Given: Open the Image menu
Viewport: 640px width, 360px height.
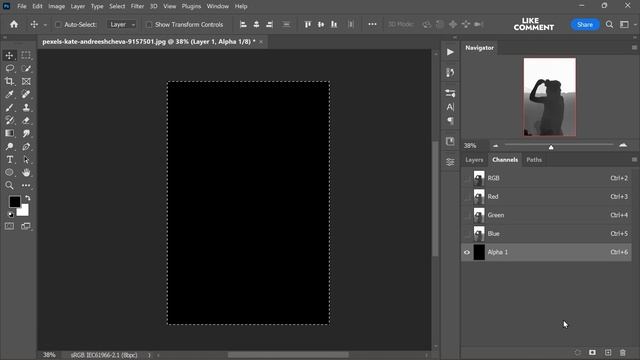Looking at the screenshot, I should click(x=56, y=6).
